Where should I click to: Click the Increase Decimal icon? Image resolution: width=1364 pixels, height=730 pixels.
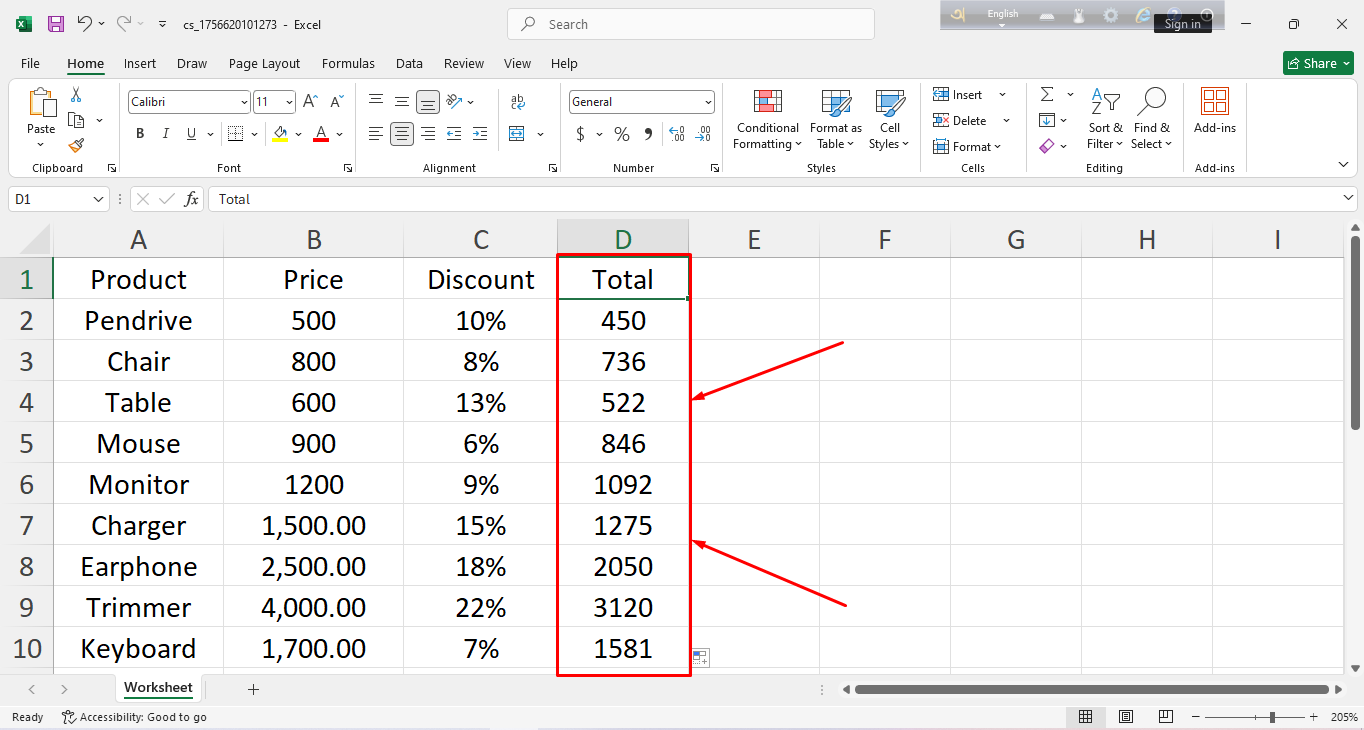[x=676, y=134]
